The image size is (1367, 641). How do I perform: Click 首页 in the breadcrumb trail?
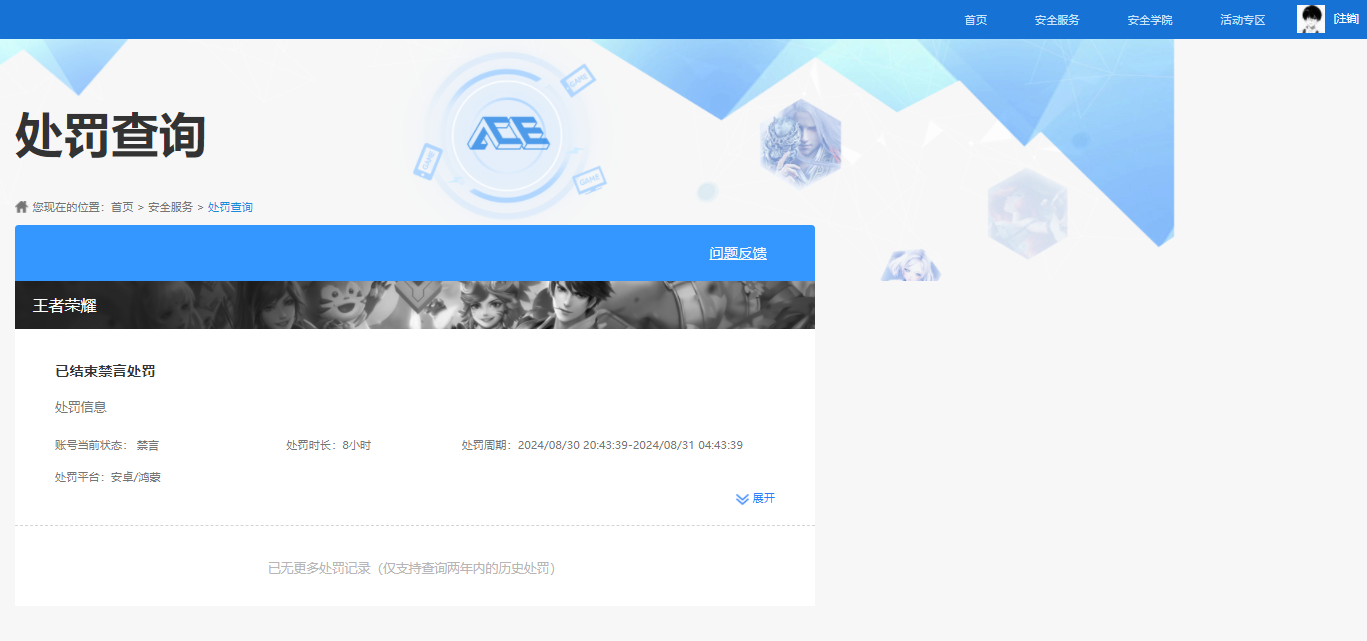122,207
